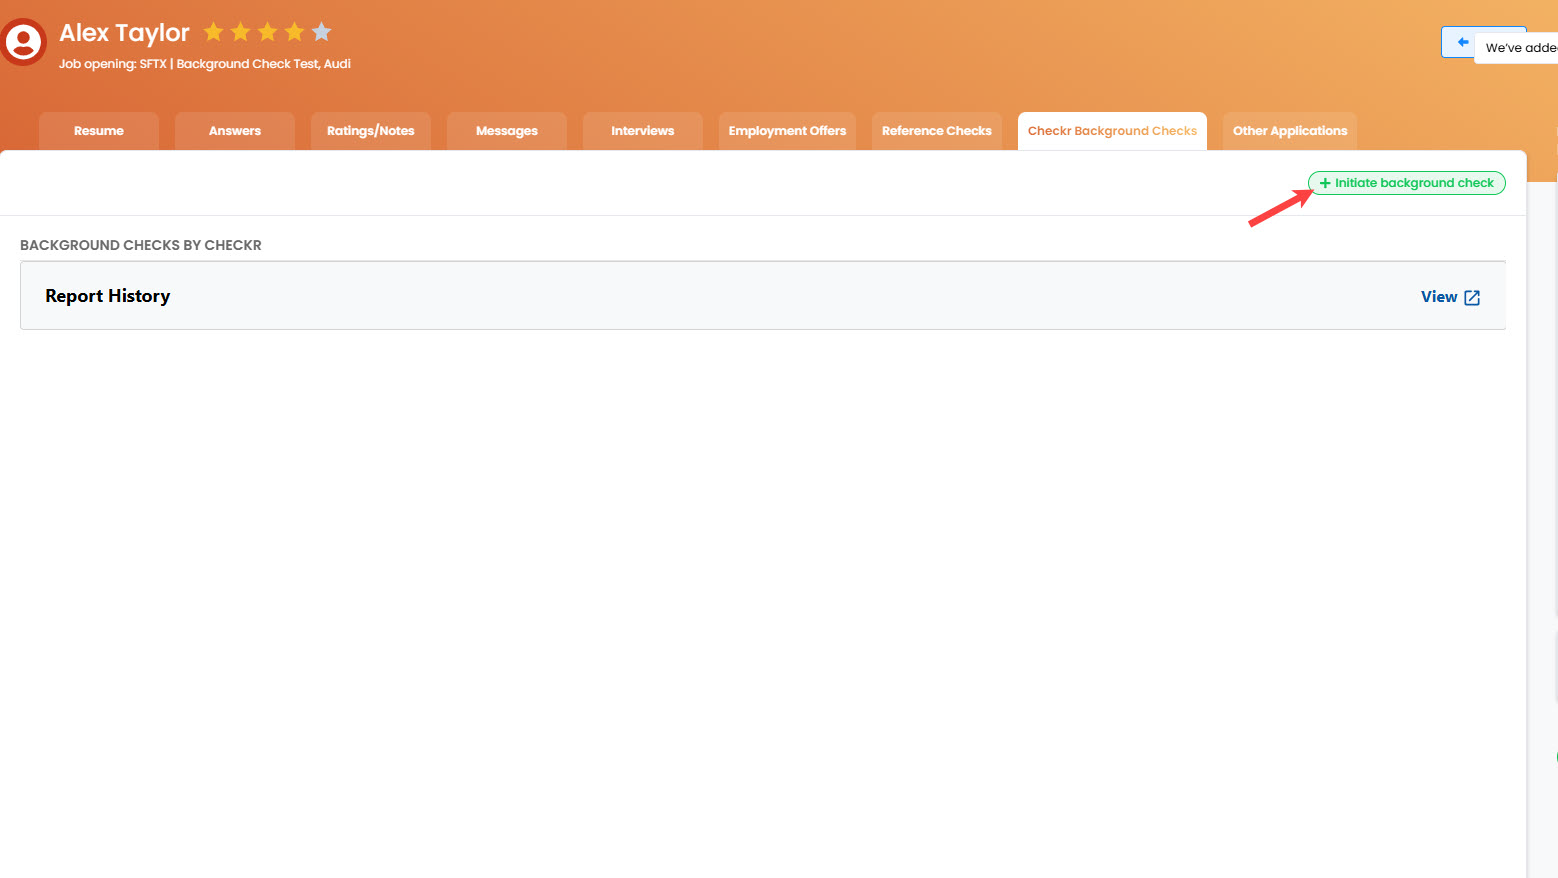Set rating with the third star
This screenshot has height=878, width=1558.
pyautogui.click(x=267, y=32)
